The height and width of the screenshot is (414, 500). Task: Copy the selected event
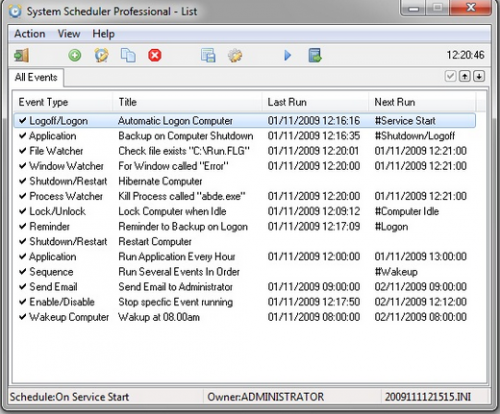(128, 55)
